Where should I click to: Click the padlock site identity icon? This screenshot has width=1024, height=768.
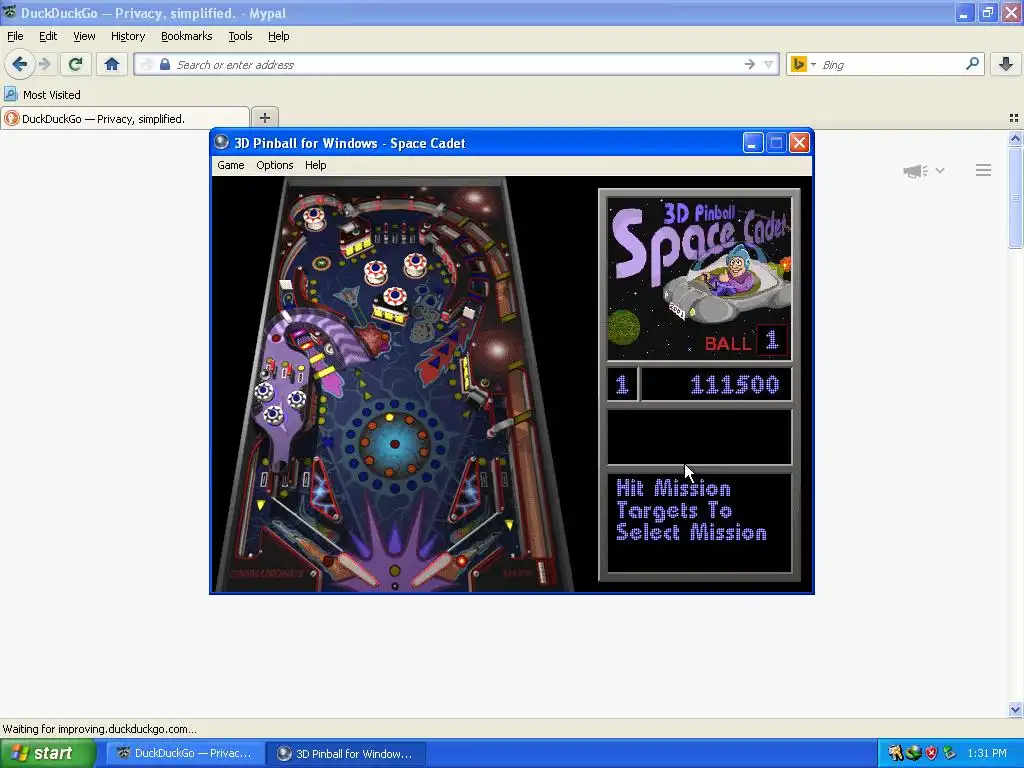[165, 64]
